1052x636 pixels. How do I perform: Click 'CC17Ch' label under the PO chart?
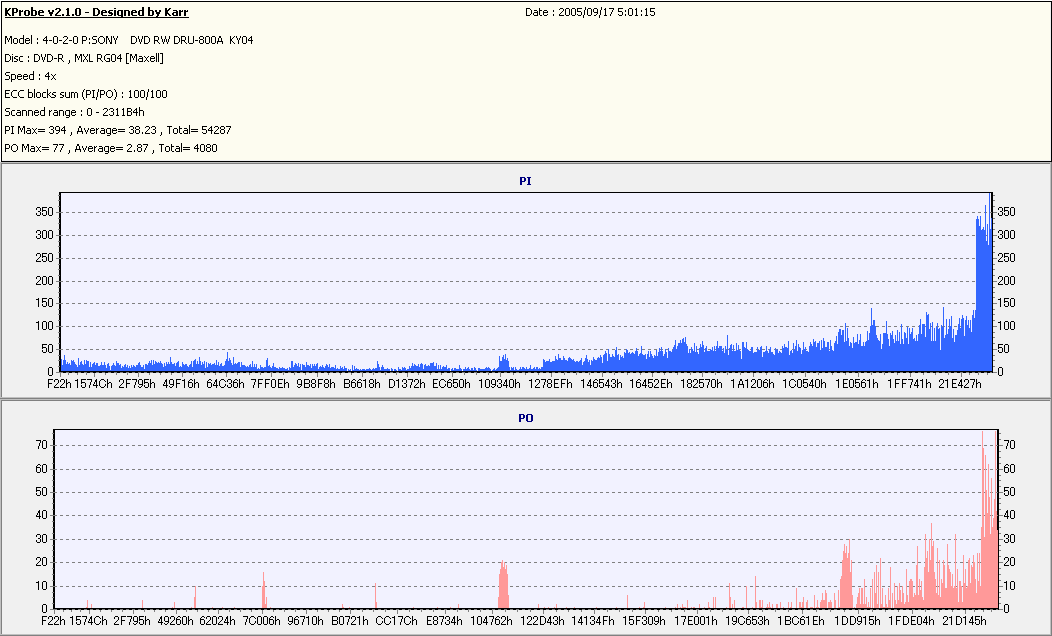click(396, 621)
